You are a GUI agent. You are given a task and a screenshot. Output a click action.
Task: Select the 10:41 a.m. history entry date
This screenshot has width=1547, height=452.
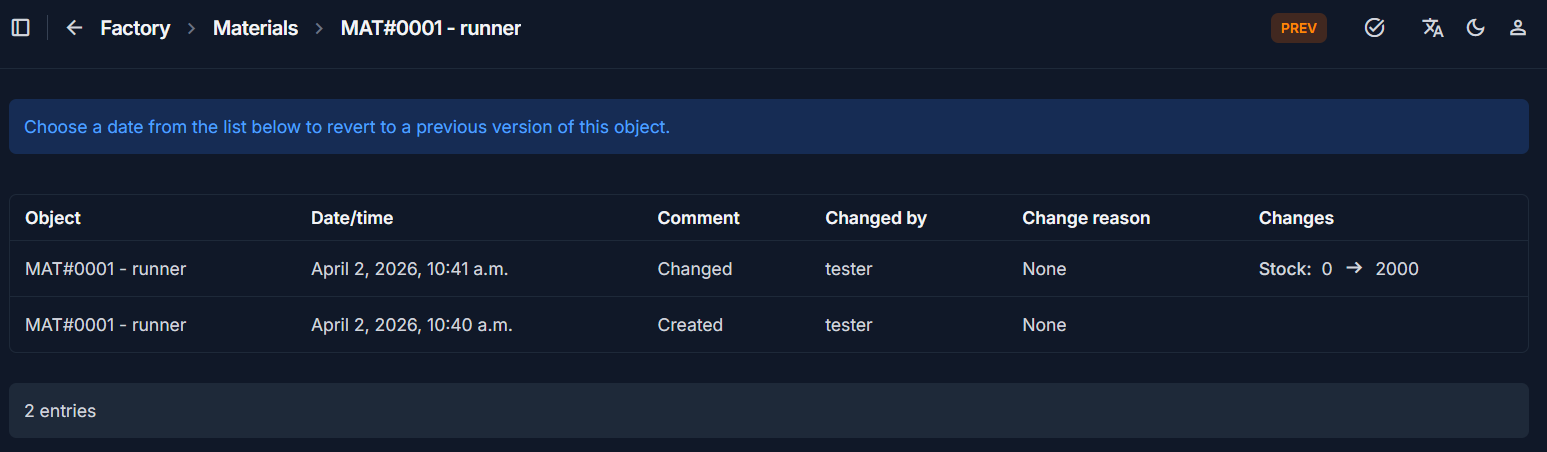(410, 269)
